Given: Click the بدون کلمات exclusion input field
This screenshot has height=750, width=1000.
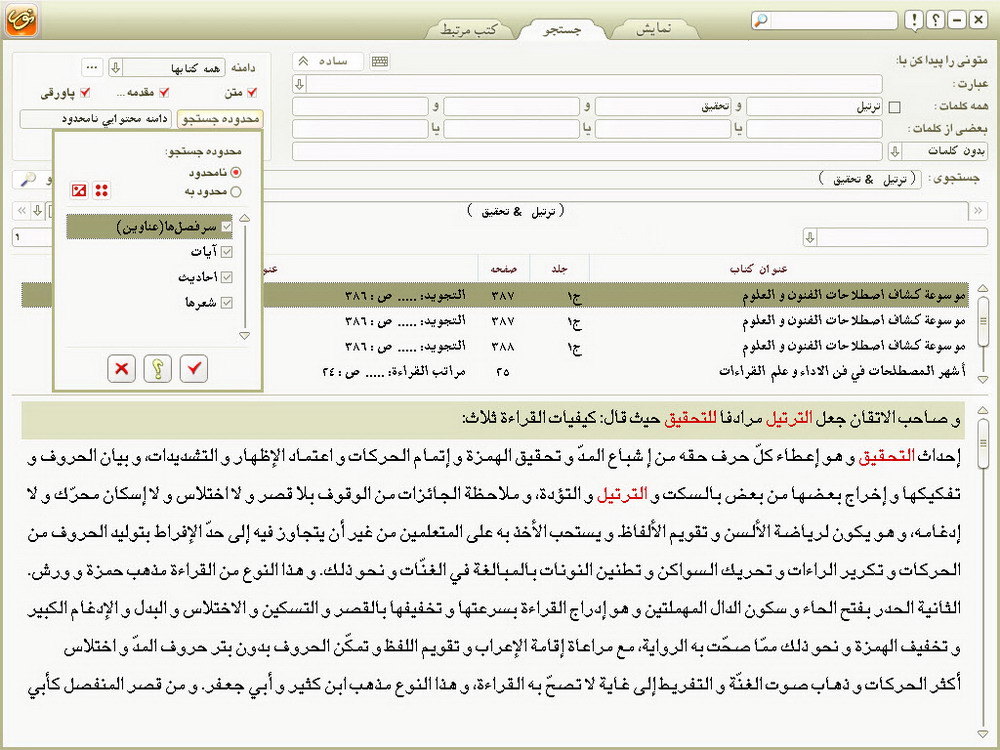Looking at the screenshot, I should 587,151.
